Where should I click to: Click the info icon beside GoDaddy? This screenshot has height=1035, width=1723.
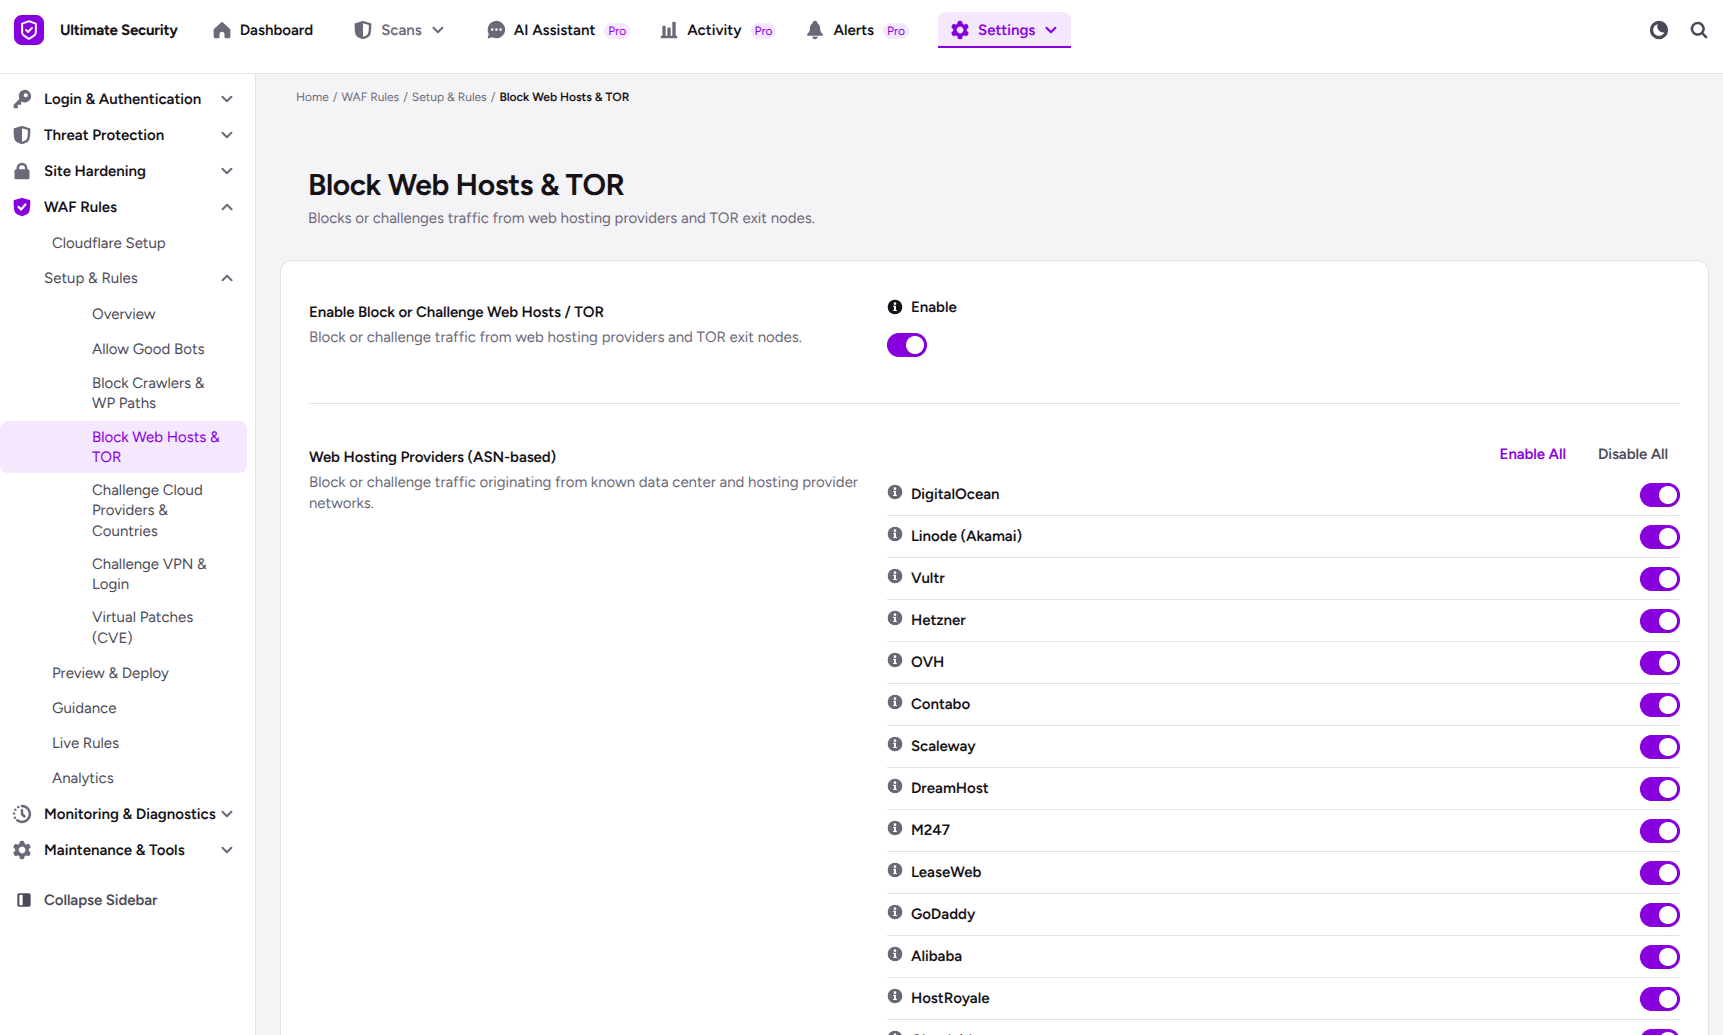pyautogui.click(x=895, y=912)
